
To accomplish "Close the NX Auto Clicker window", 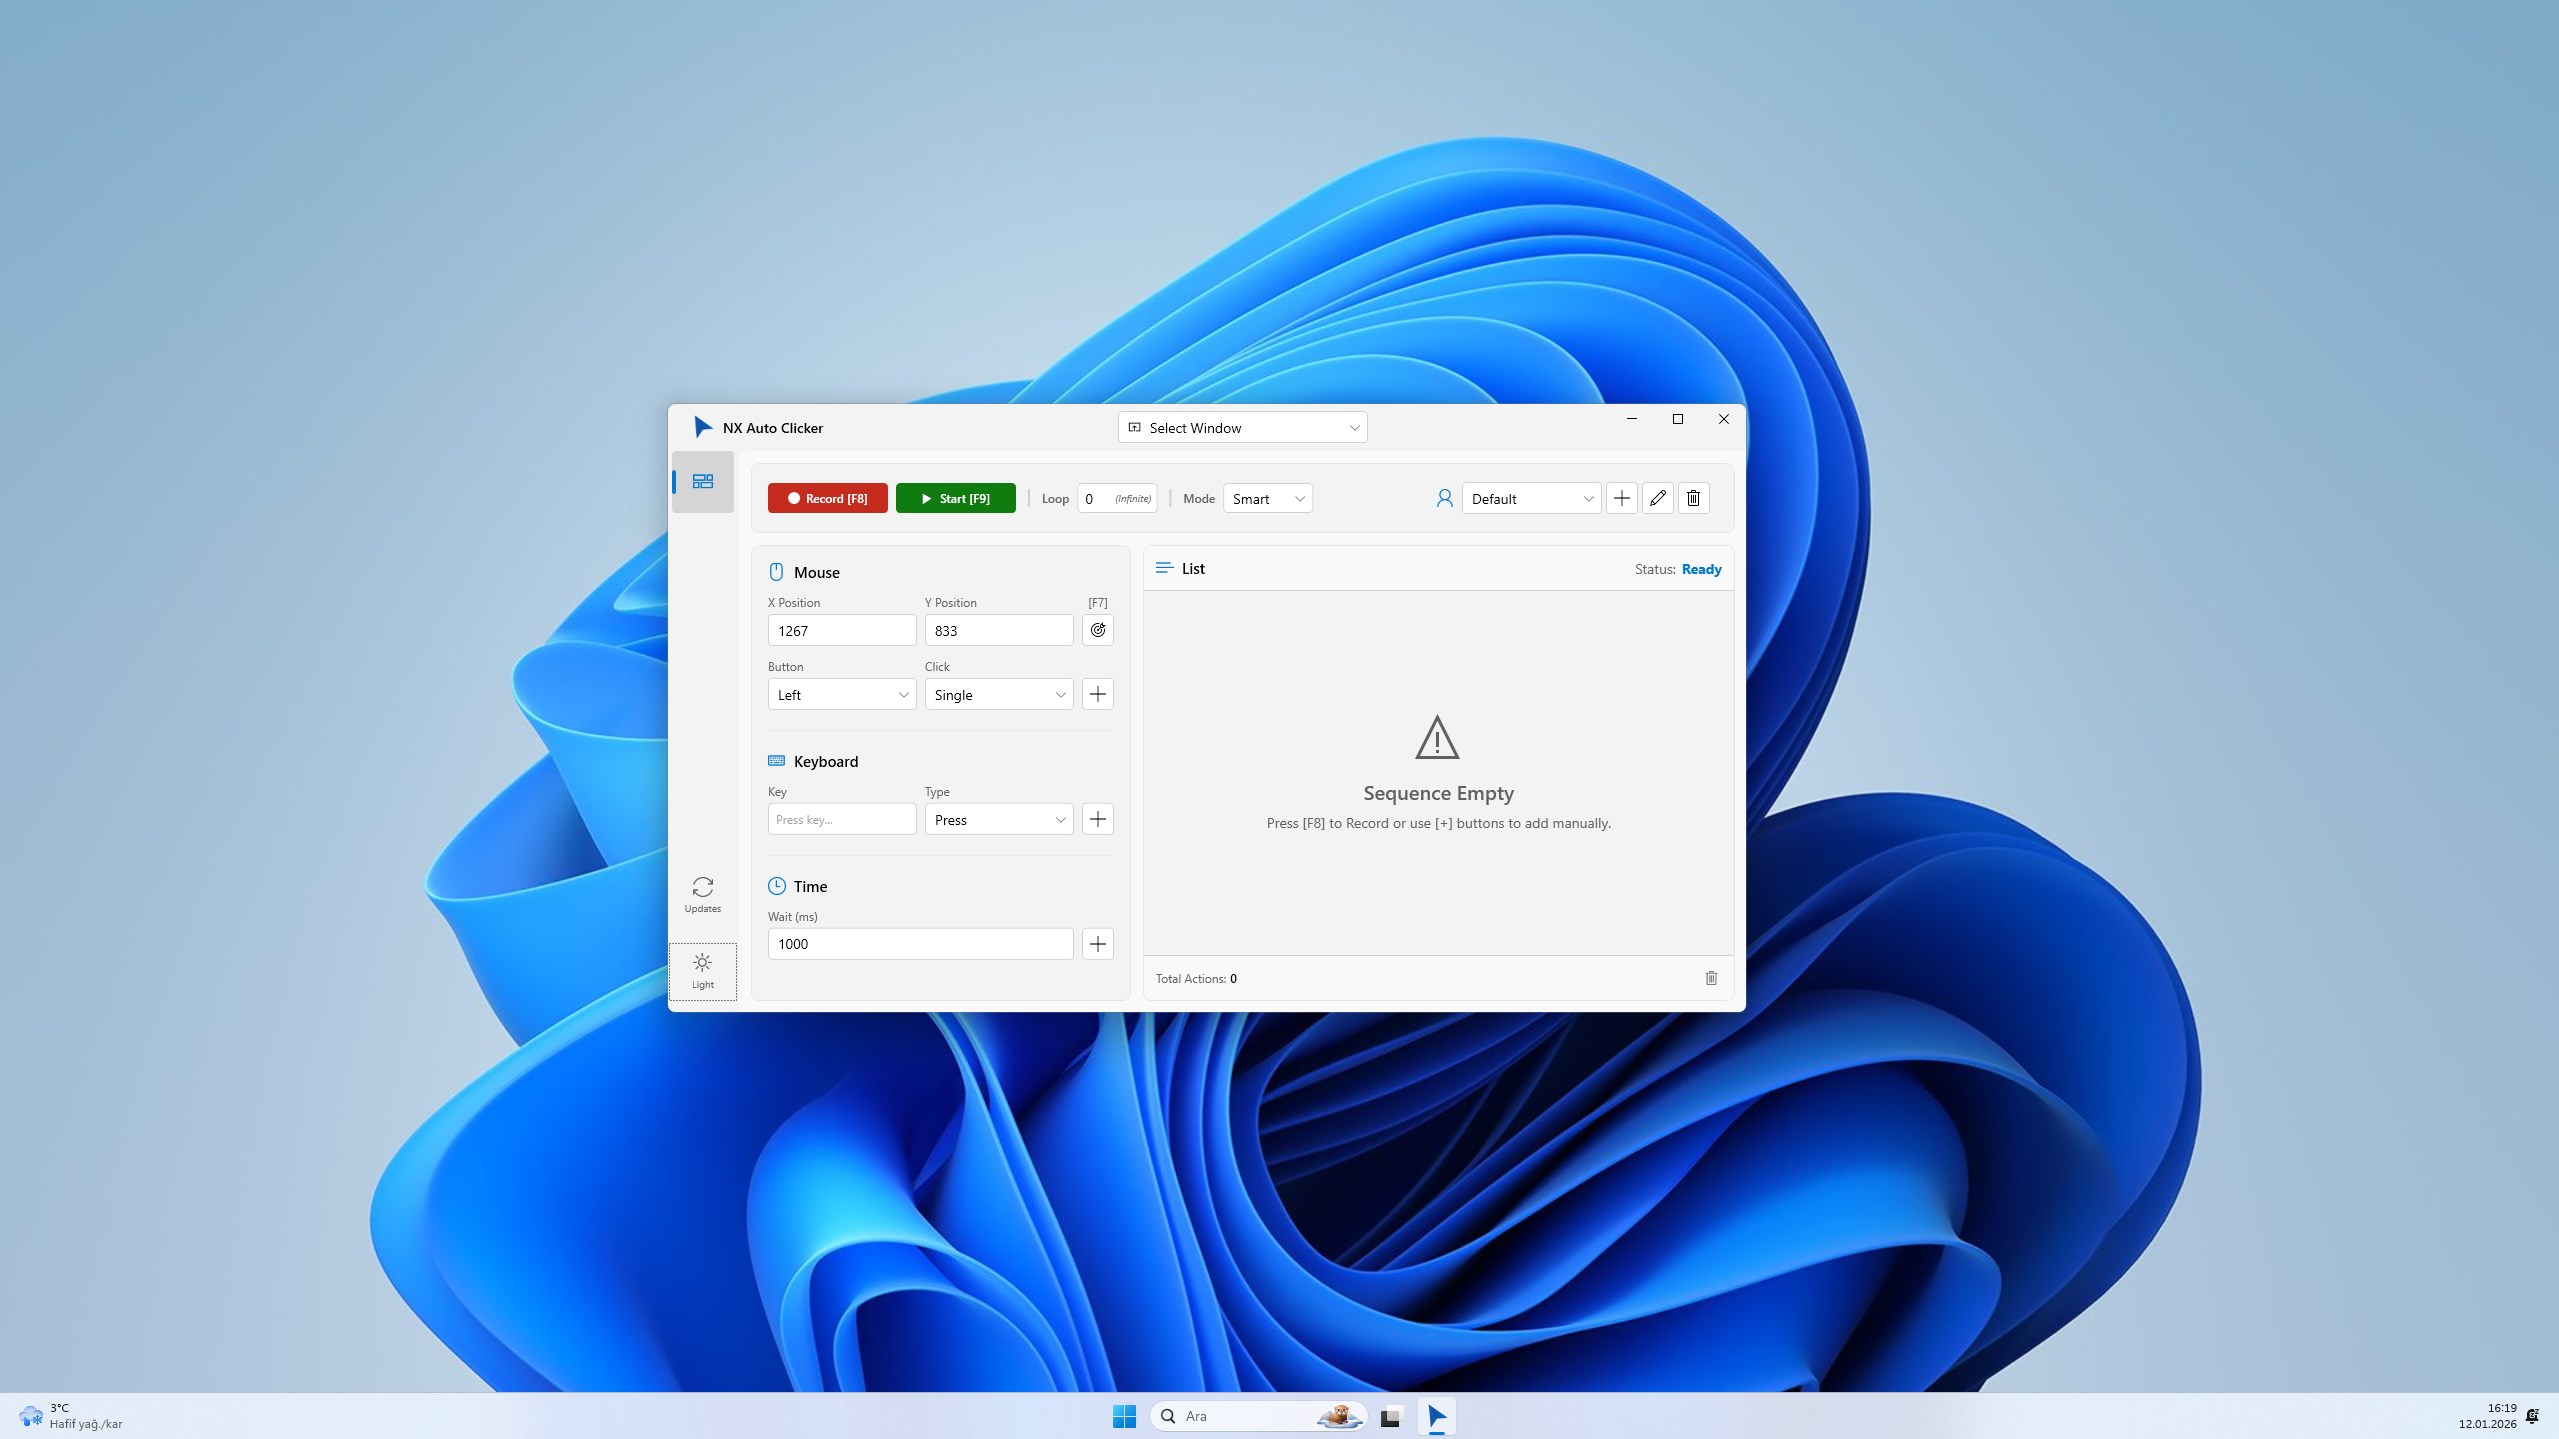I will click(x=1723, y=419).
